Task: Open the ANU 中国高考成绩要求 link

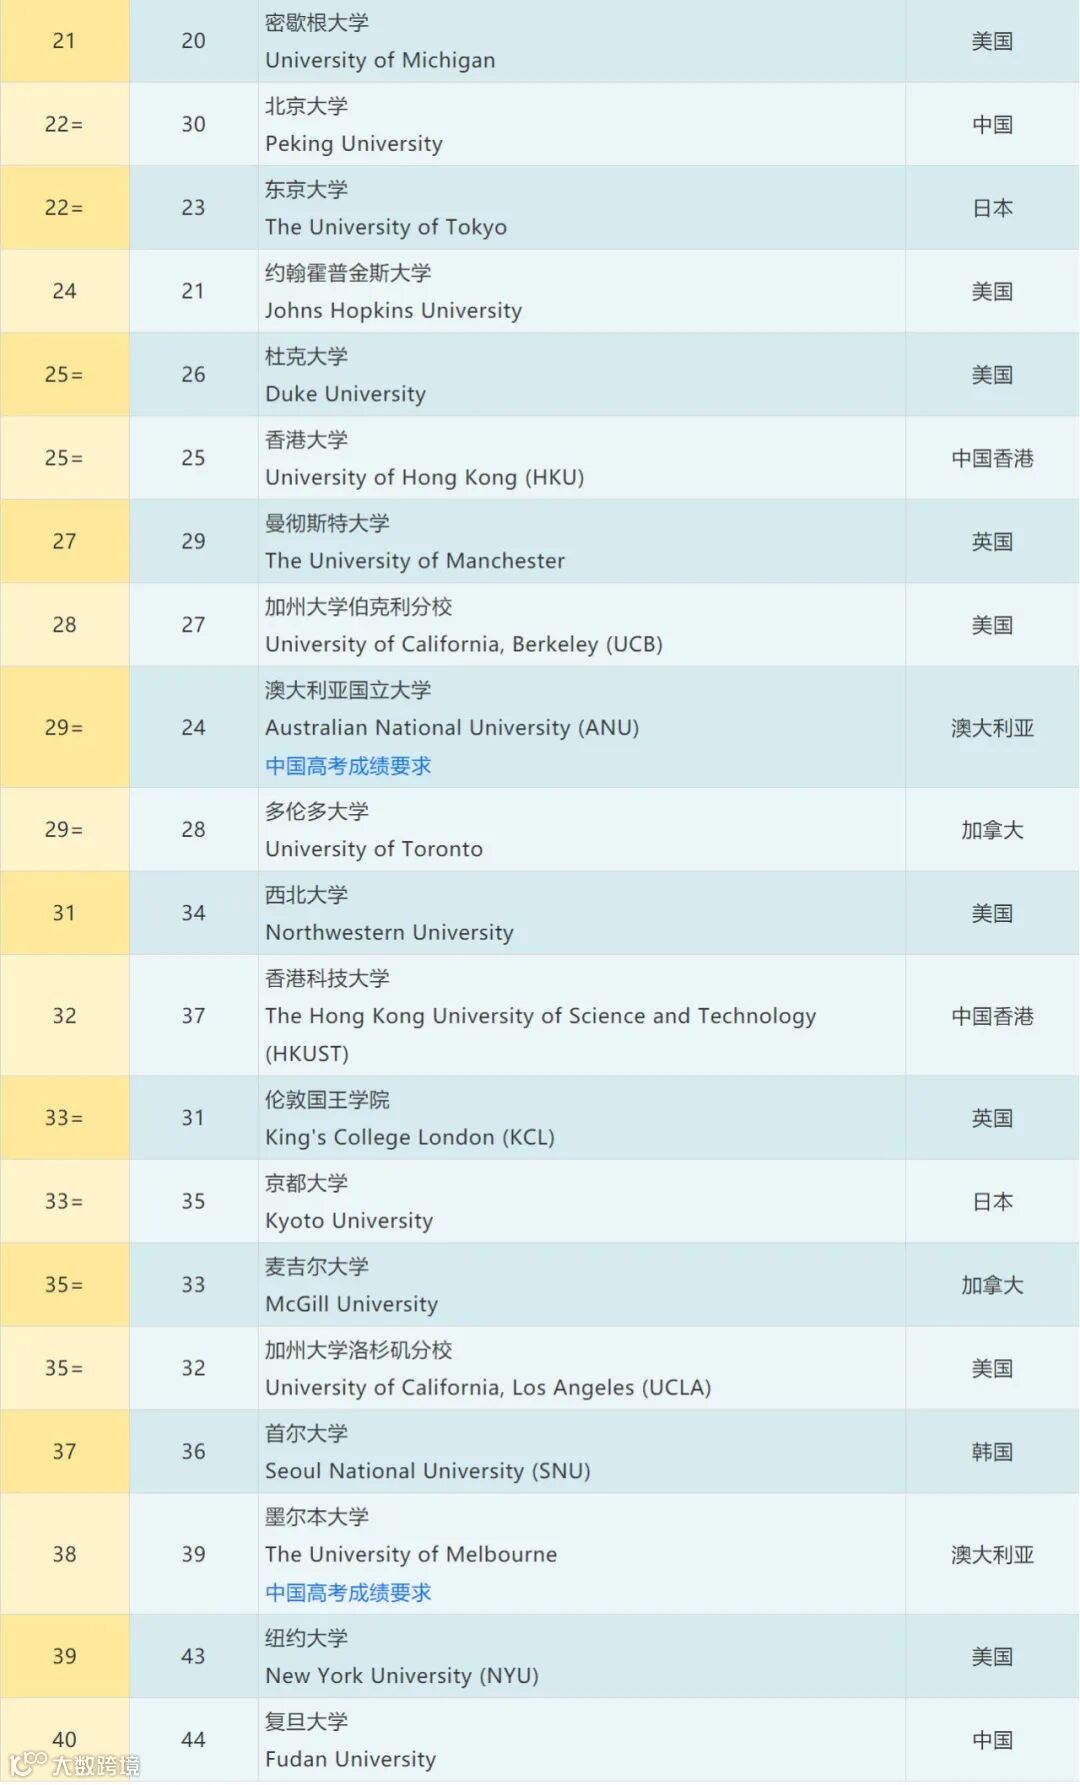Action: (348, 766)
